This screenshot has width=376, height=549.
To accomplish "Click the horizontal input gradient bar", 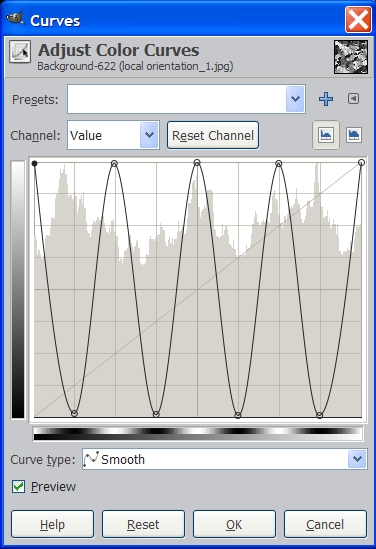I will 198,433.
